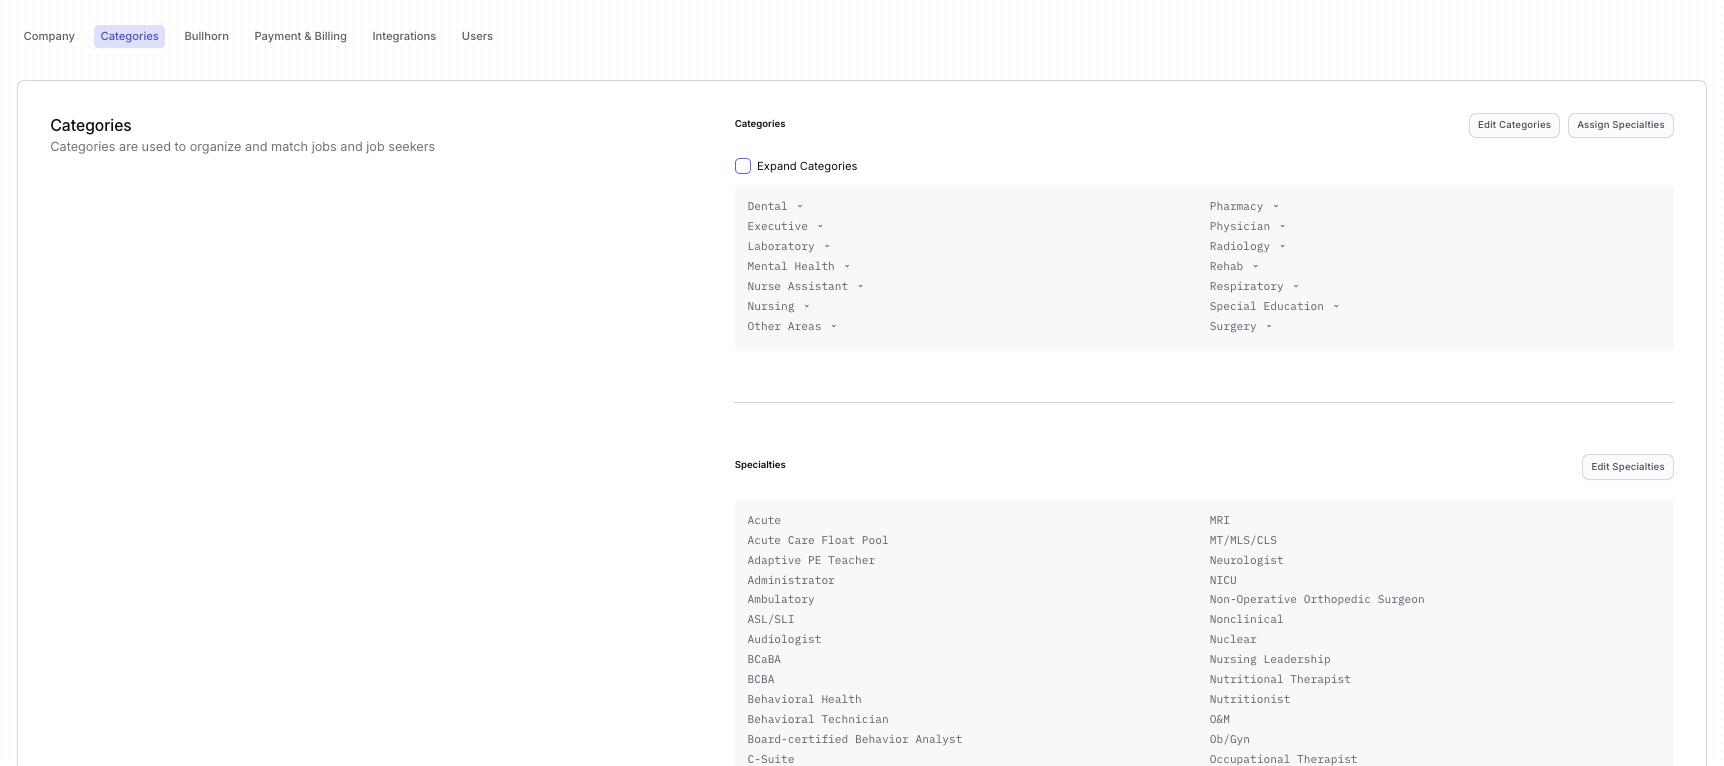This screenshot has height=766, width=1724.
Task: Expand the Radiology category chevron
Action: (x=1282, y=247)
